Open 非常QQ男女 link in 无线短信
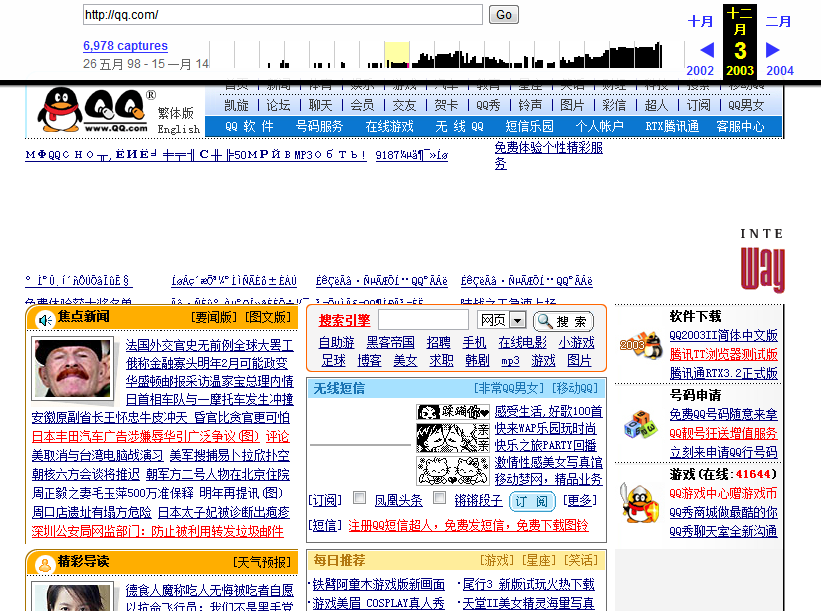The width and height of the screenshot is (821, 611). tap(509, 388)
